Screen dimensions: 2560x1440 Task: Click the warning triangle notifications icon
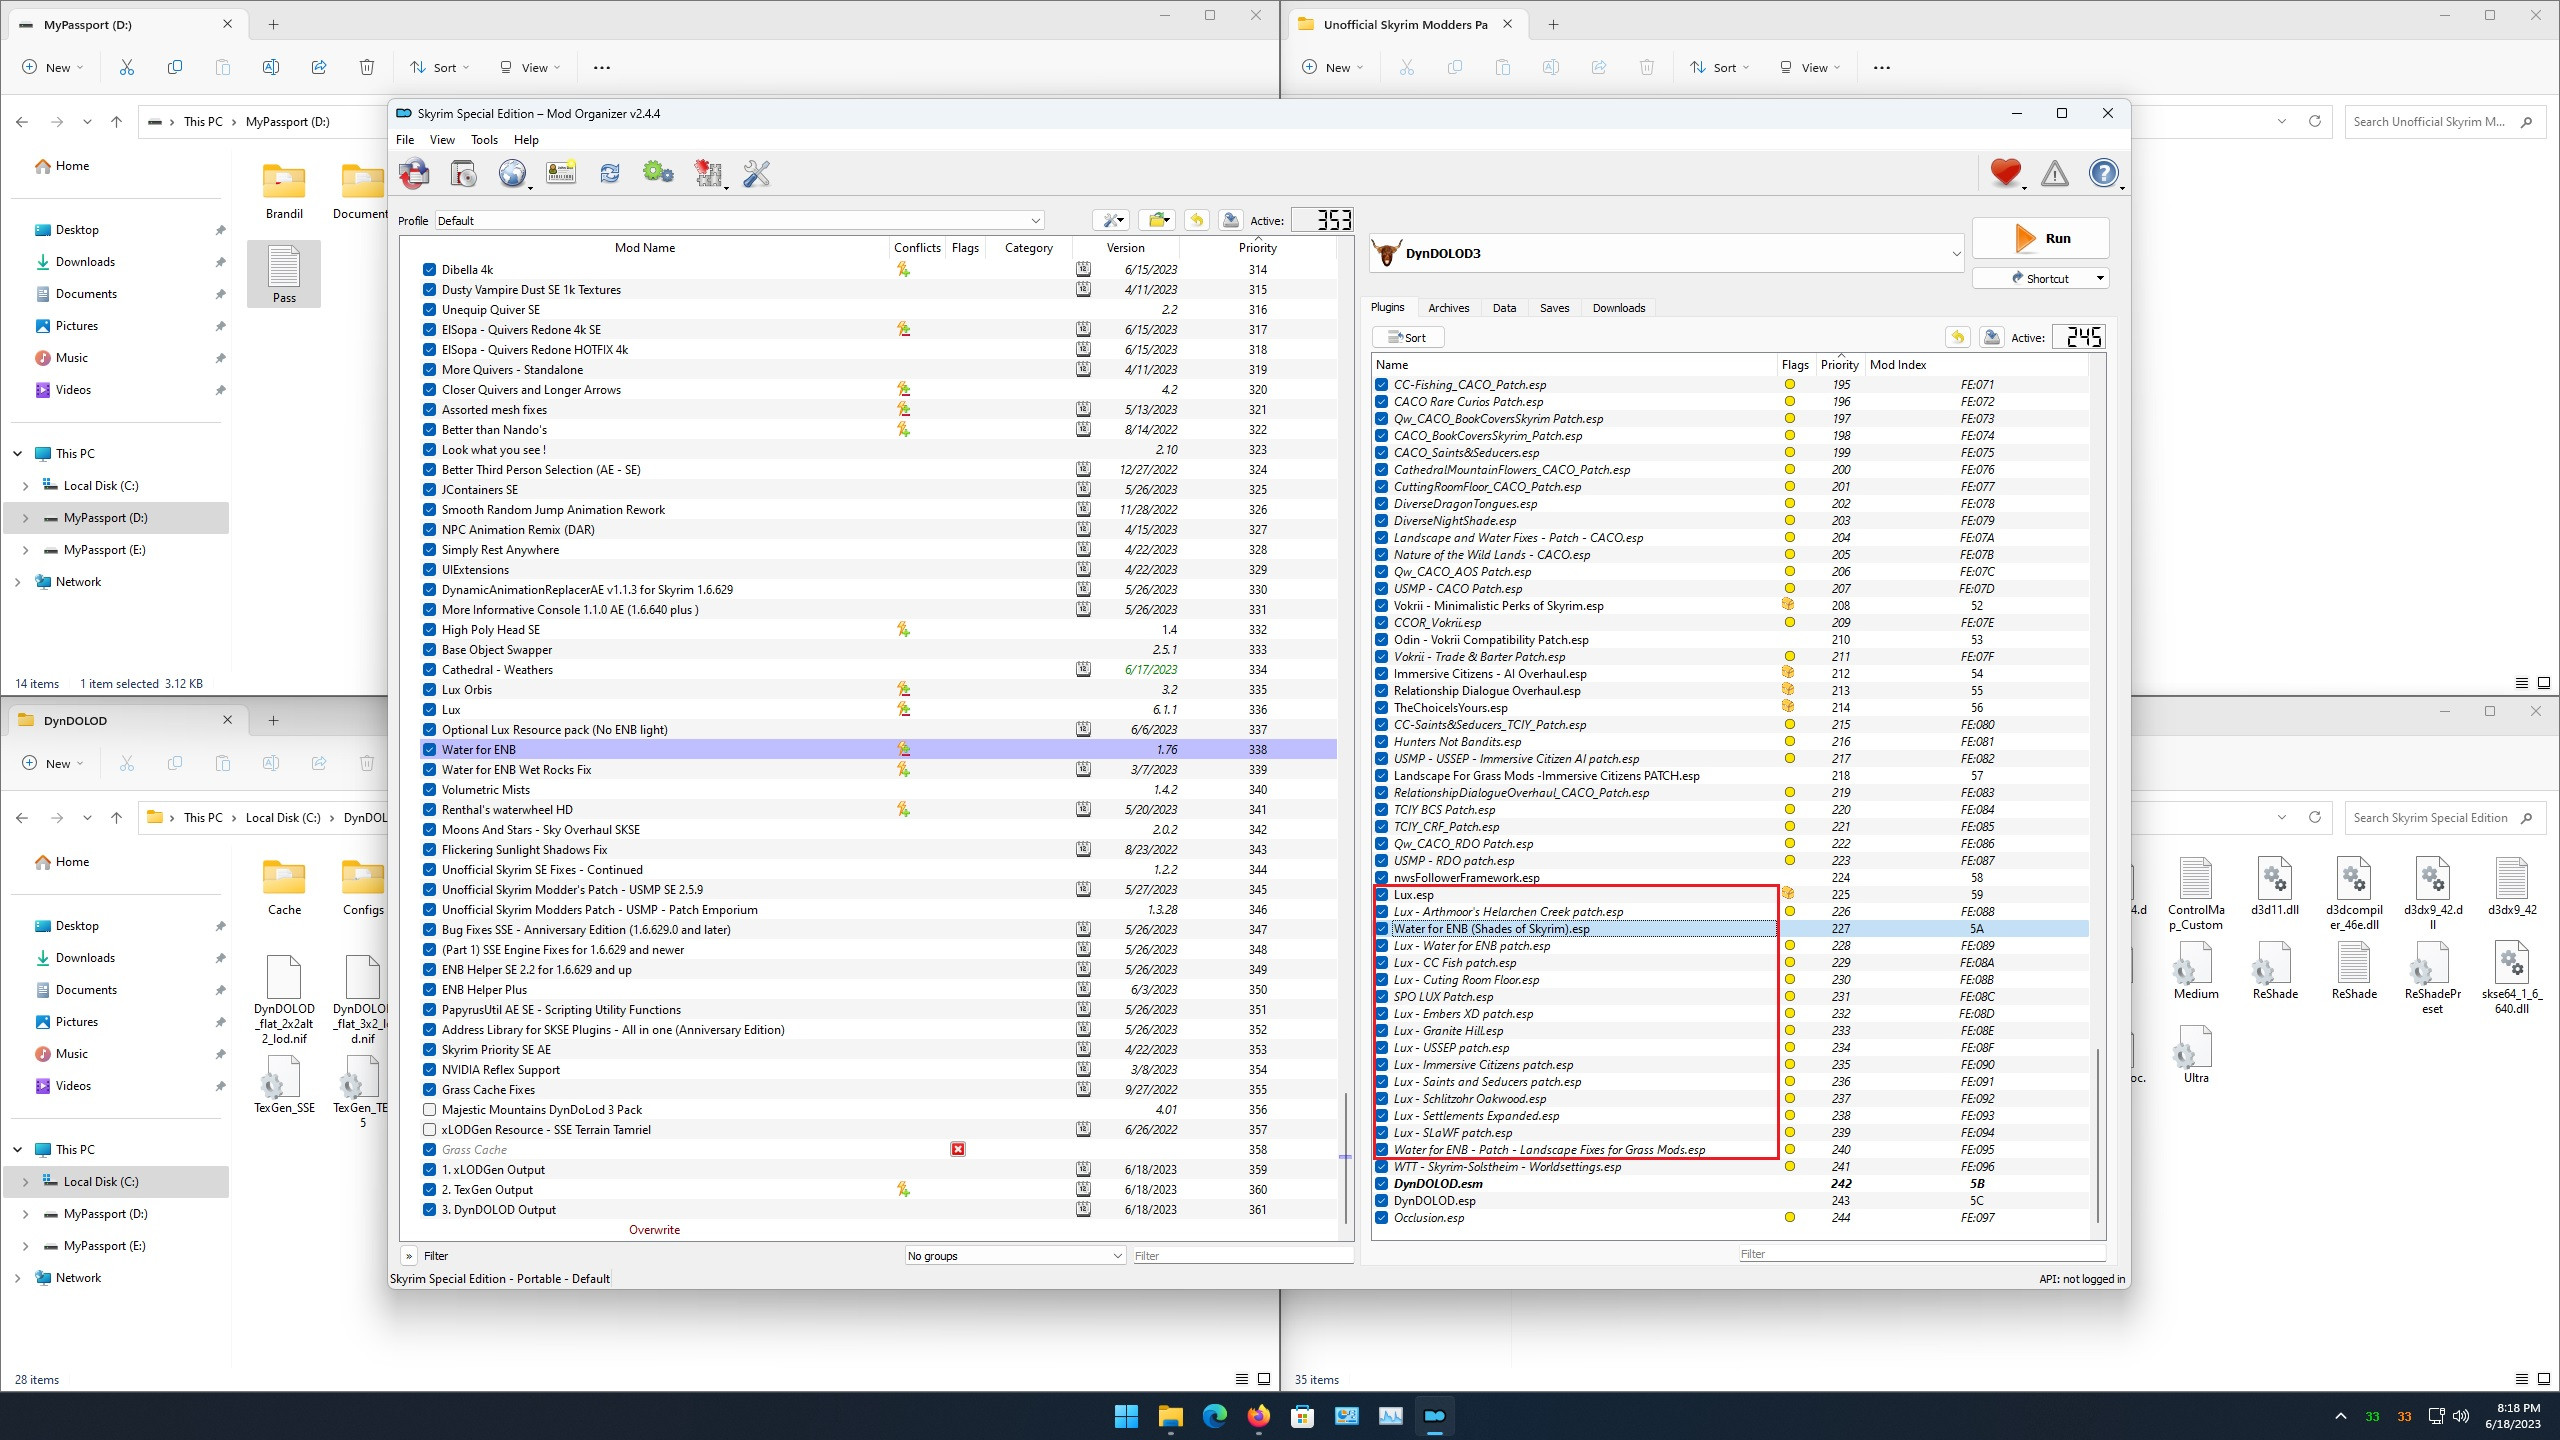click(2054, 174)
